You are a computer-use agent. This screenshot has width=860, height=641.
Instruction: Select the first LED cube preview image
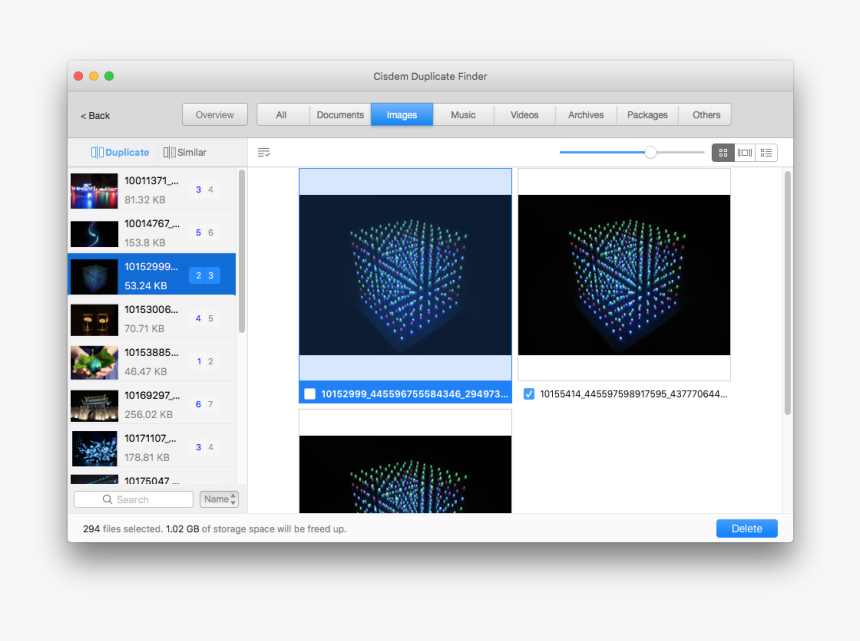(405, 275)
